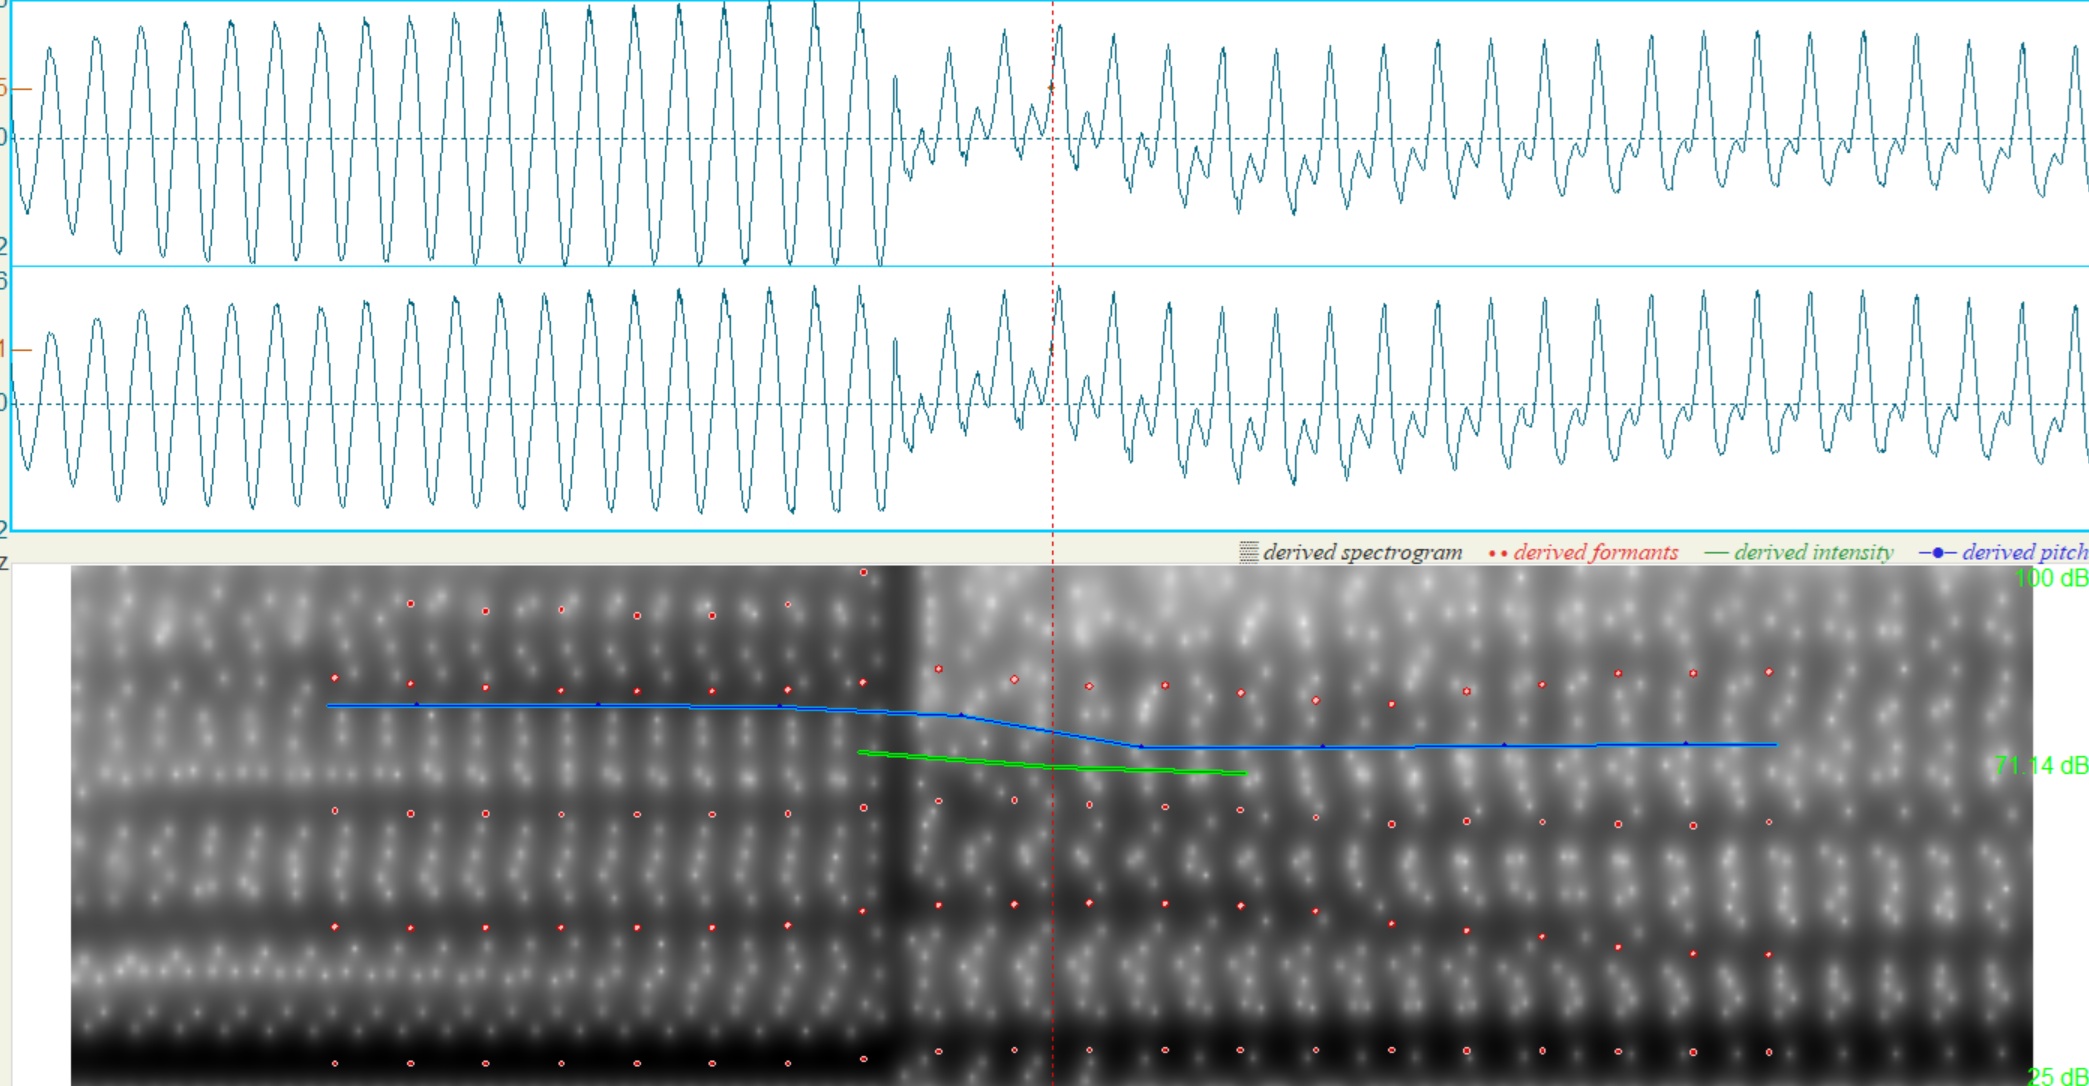Click the 71.14 dB intensity value label

pos(2041,766)
